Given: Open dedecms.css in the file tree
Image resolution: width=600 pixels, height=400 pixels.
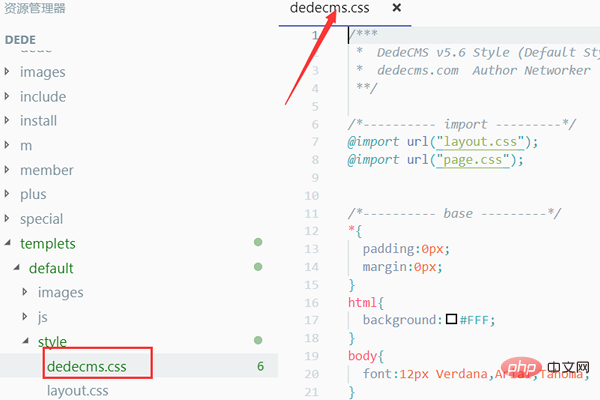Looking at the screenshot, I should click(86, 366).
